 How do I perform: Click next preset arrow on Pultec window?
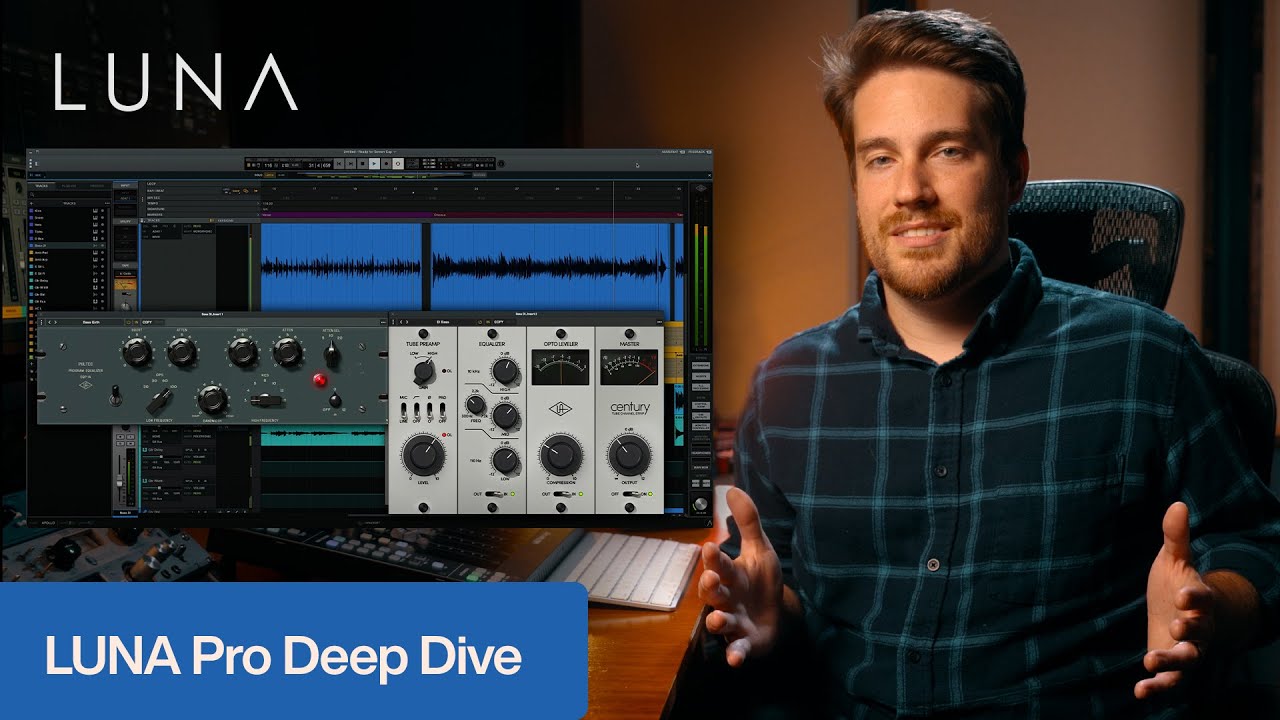(x=55, y=322)
